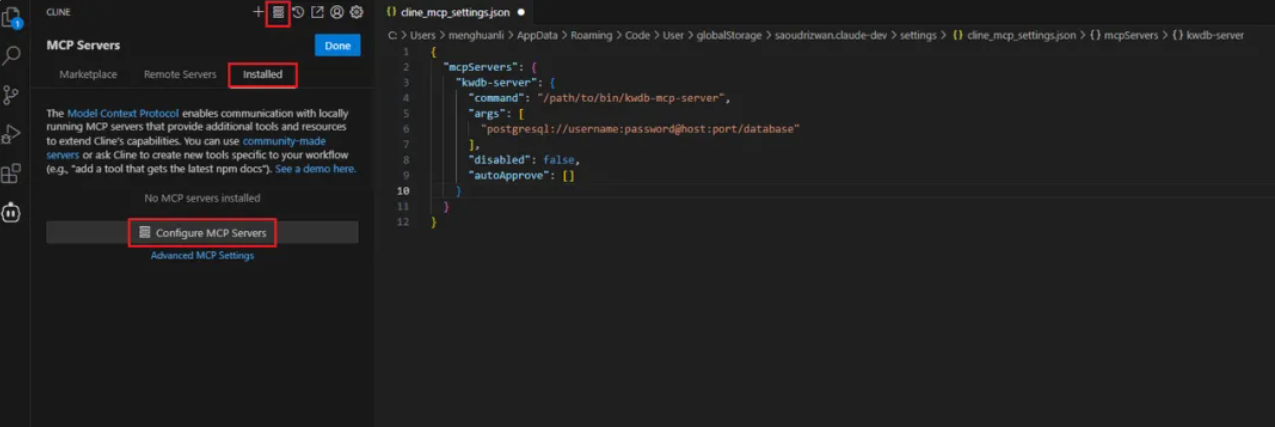Open the Source Control view
Image resolution: width=1275 pixels, height=427 pixels.
click(11, 95)
